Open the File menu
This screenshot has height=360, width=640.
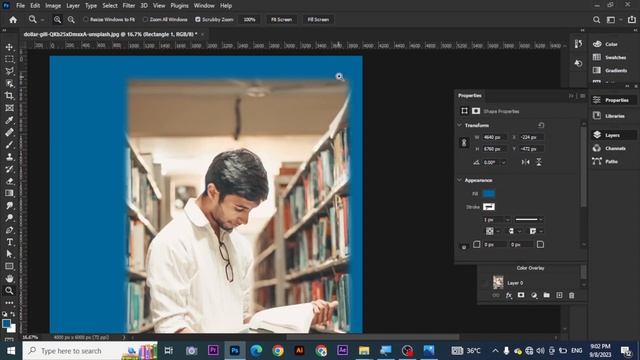click(x=20, y=6)
